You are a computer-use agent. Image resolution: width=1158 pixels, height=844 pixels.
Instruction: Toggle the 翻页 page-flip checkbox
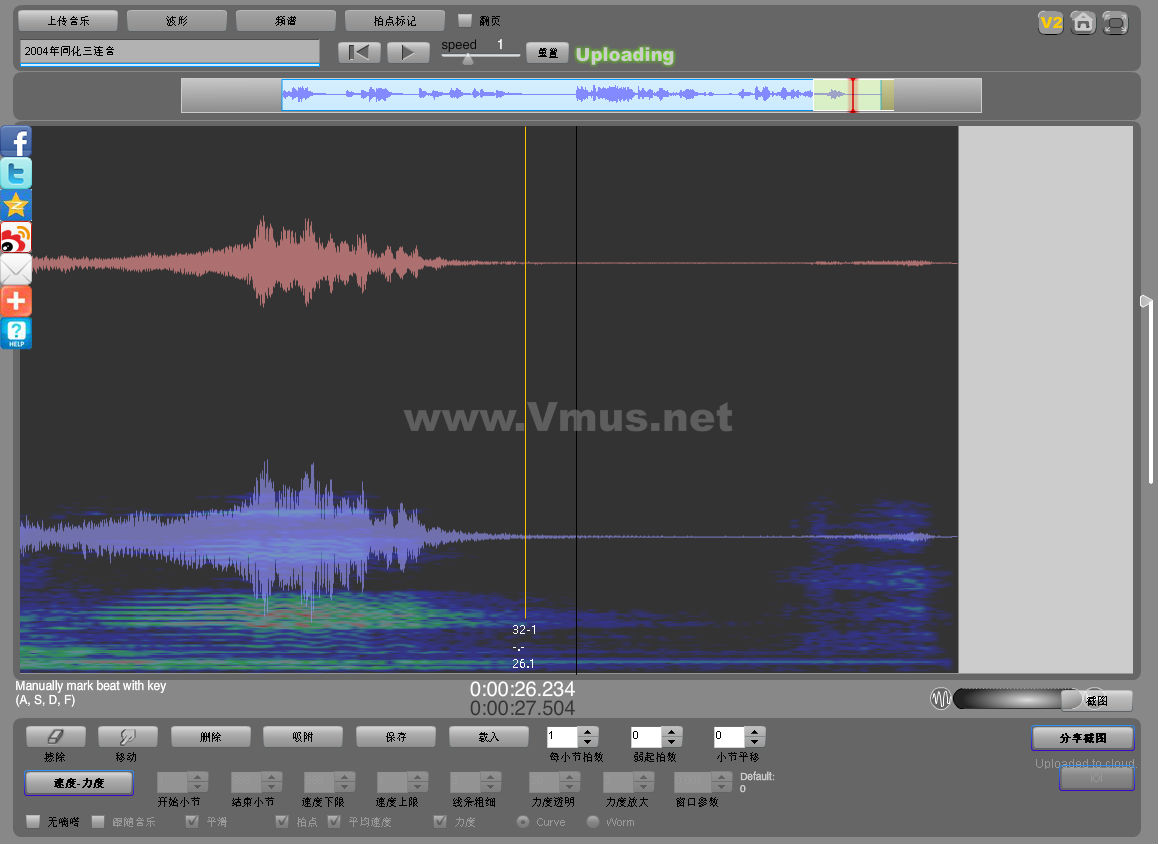point(464,20)
